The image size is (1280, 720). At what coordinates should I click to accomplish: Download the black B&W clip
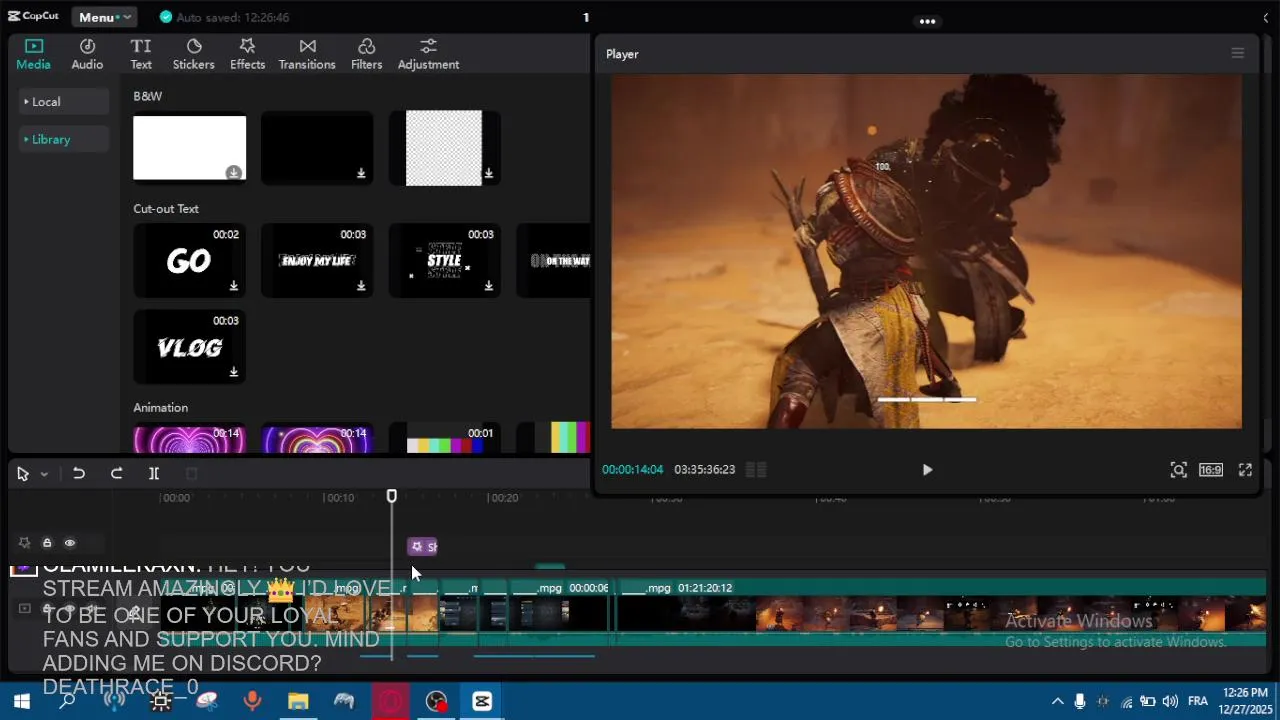tap(361, 173)
